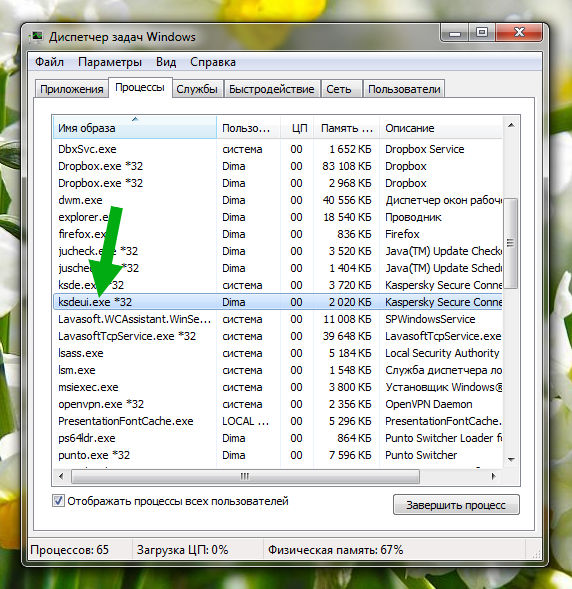Click the Task Manager title bar icon

(37, 37)
